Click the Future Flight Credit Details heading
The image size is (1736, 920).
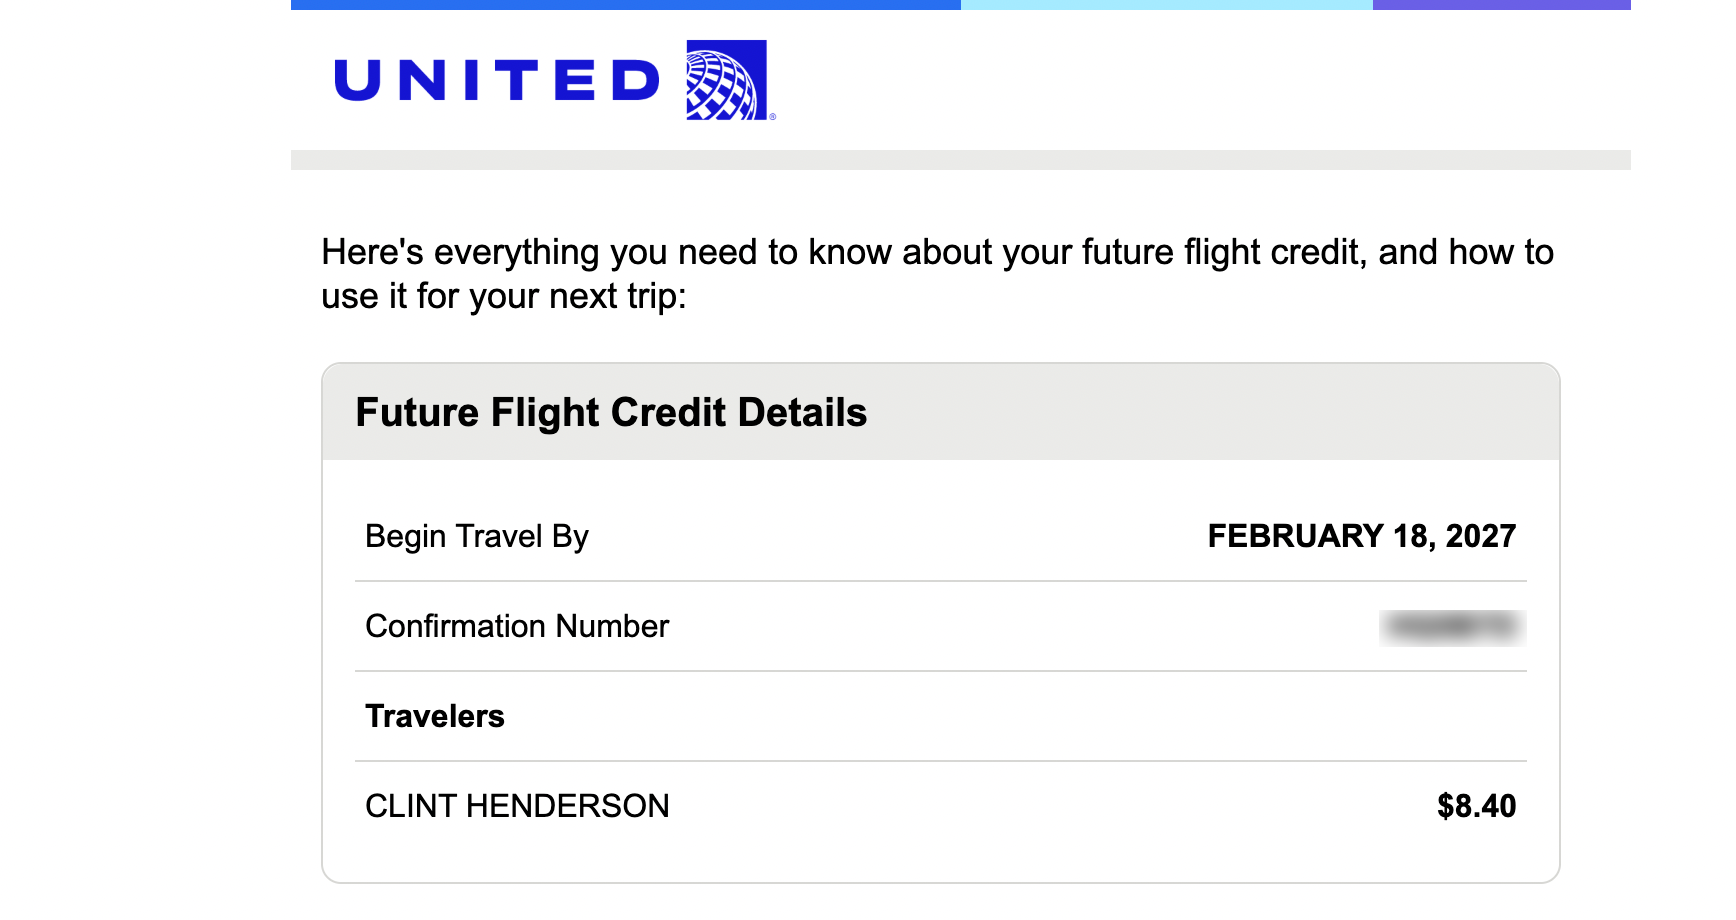pos(611,412)
